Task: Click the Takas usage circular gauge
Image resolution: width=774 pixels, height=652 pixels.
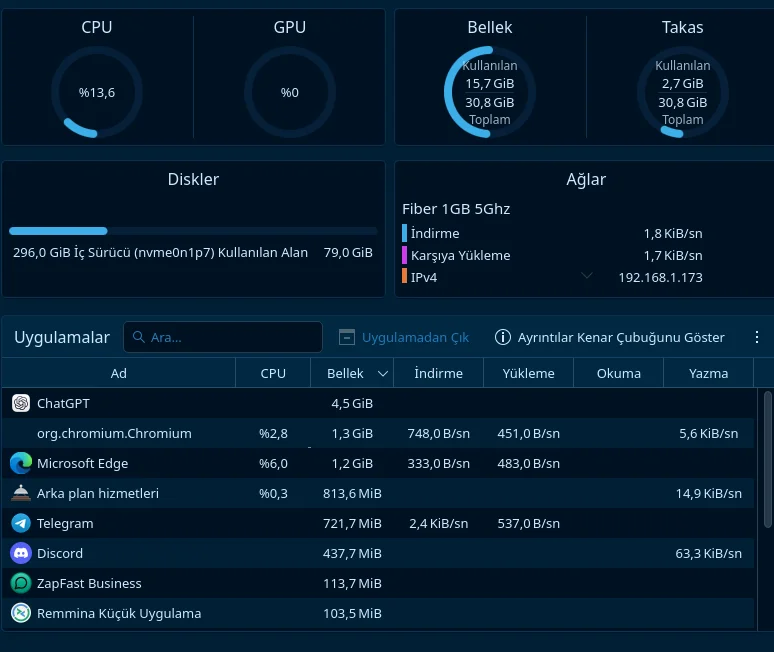Action: (683, 92)
